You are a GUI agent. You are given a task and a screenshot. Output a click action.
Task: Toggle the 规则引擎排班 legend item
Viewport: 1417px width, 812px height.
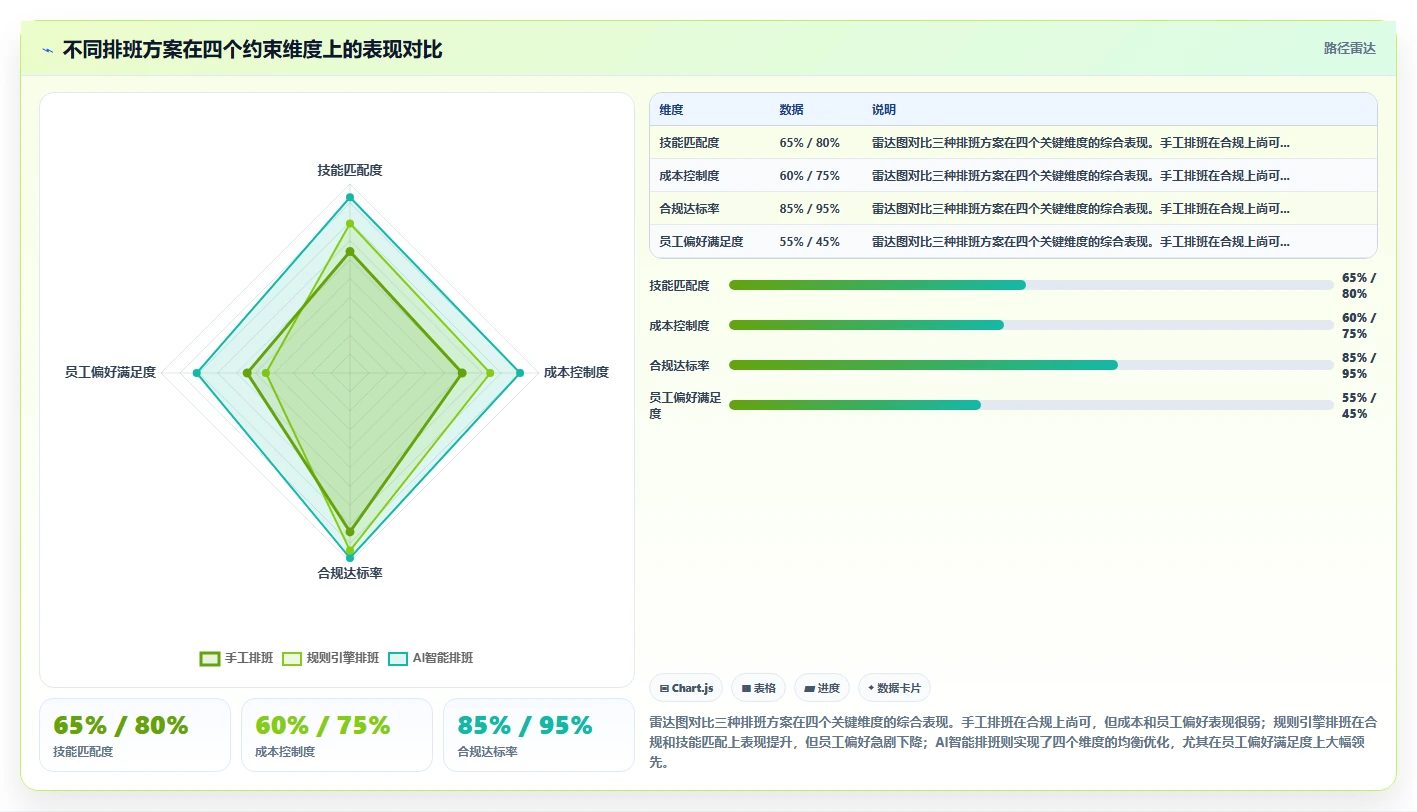pos(331,658)
